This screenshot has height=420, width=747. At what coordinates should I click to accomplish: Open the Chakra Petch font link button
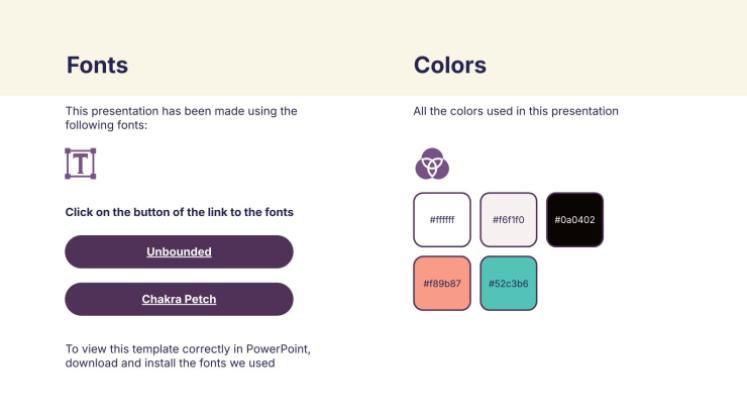[x=179, y=299]
